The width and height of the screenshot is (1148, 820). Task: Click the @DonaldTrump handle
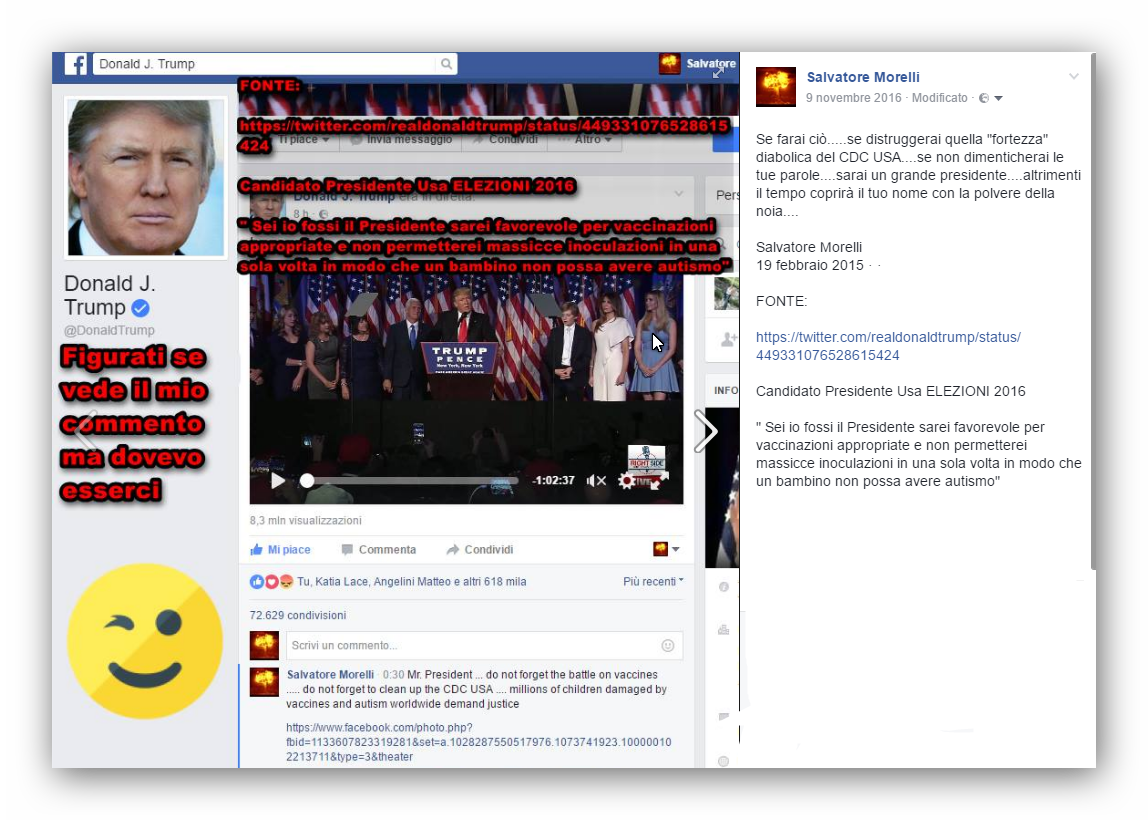tap(109, 330)
